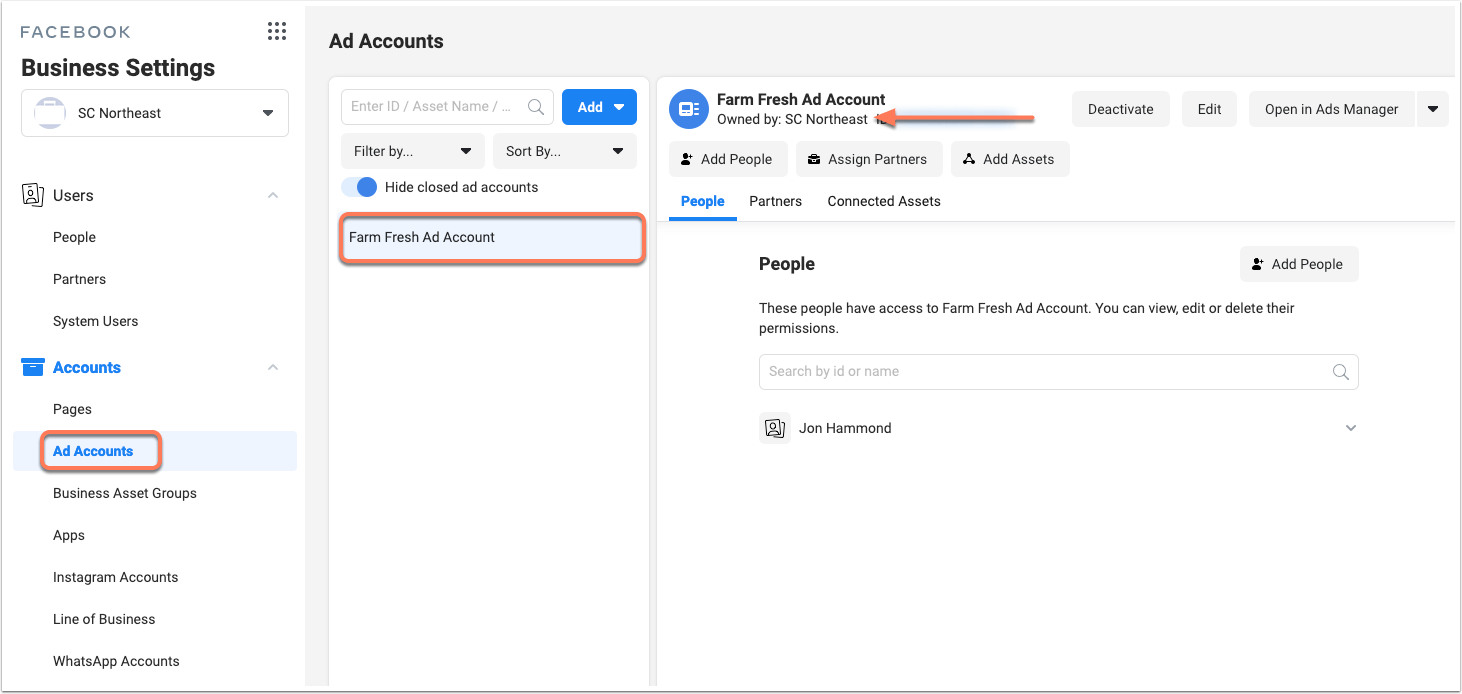The image size is (1462, 694).
Task: Open the blue Add dropdown button
Action: coord(599,107)
